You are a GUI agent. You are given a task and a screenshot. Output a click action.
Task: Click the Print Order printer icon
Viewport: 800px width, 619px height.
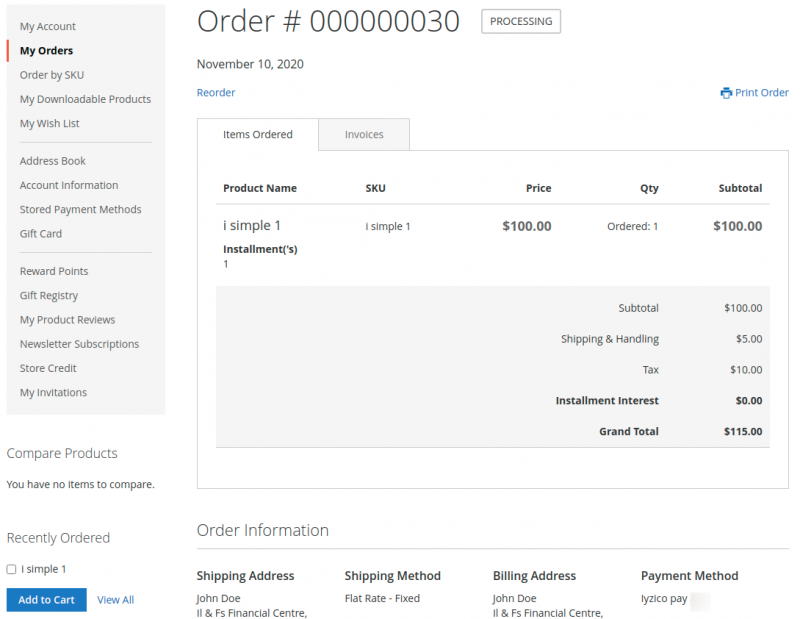[727, 92]
